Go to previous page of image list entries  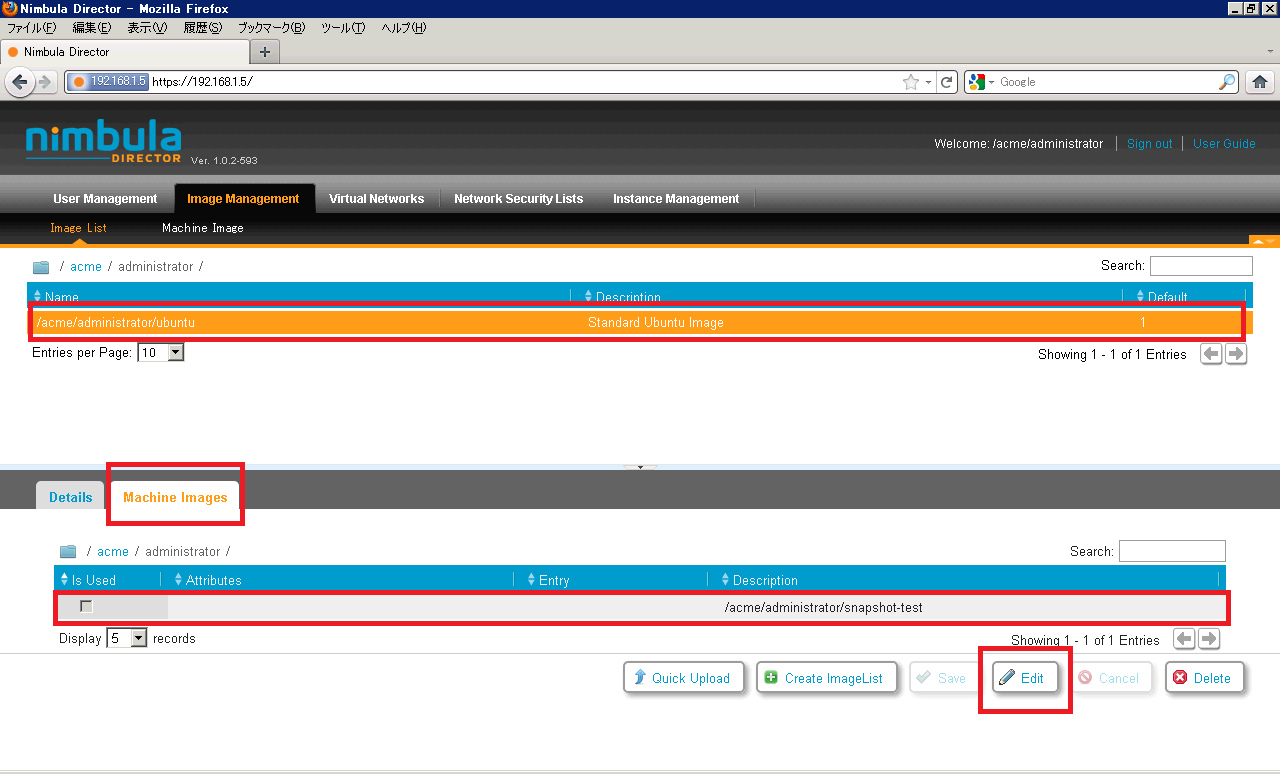click(1211, 354)
